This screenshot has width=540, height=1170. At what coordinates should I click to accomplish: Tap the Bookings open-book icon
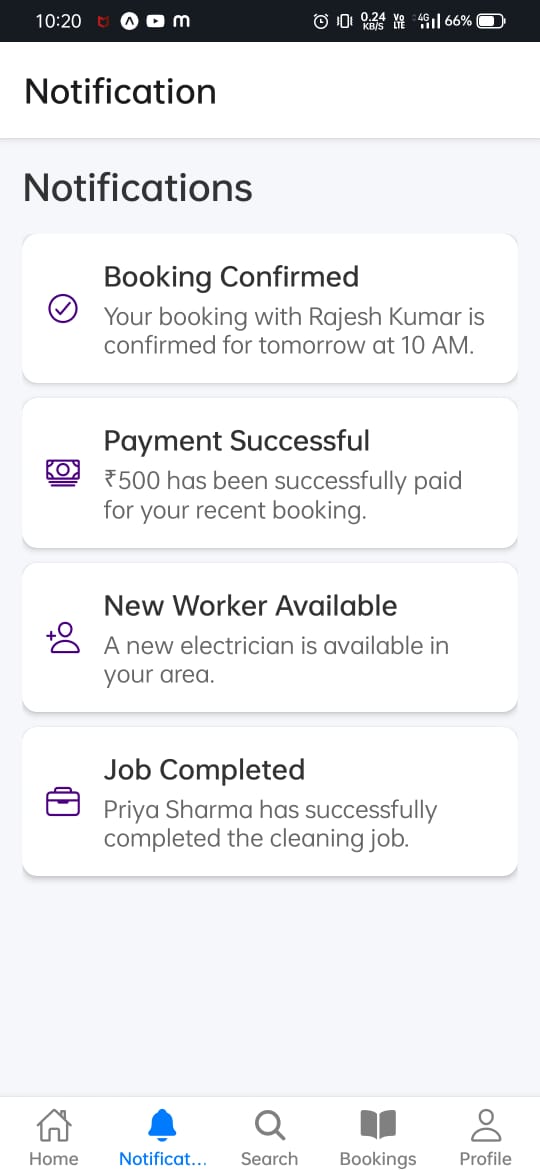[378, 1125]
